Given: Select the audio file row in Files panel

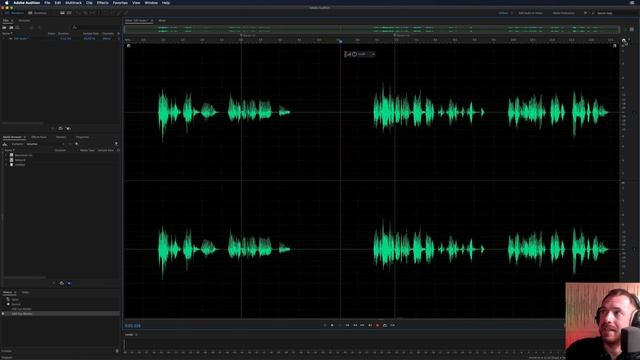Looking at the screenshot, I should coord(61,38).
